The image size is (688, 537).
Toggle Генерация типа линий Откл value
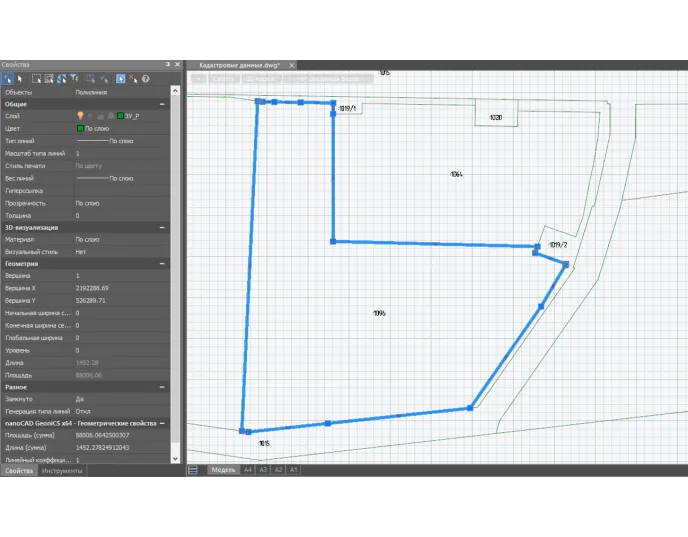click(120, 411)
